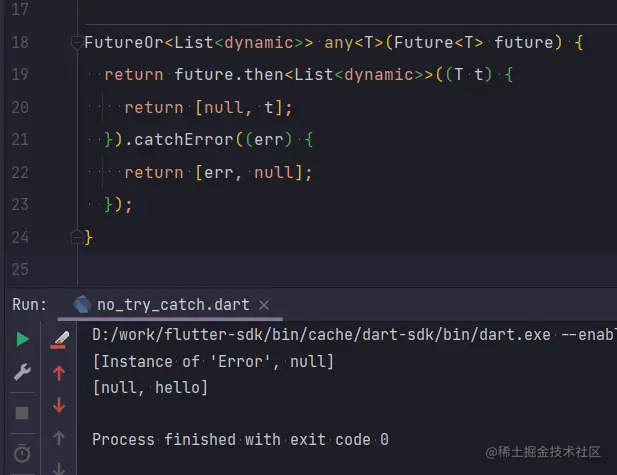This screenshot has height=475, width=617.
Task: Jump to previous error with red up arrow
Action: pos(60,373)
